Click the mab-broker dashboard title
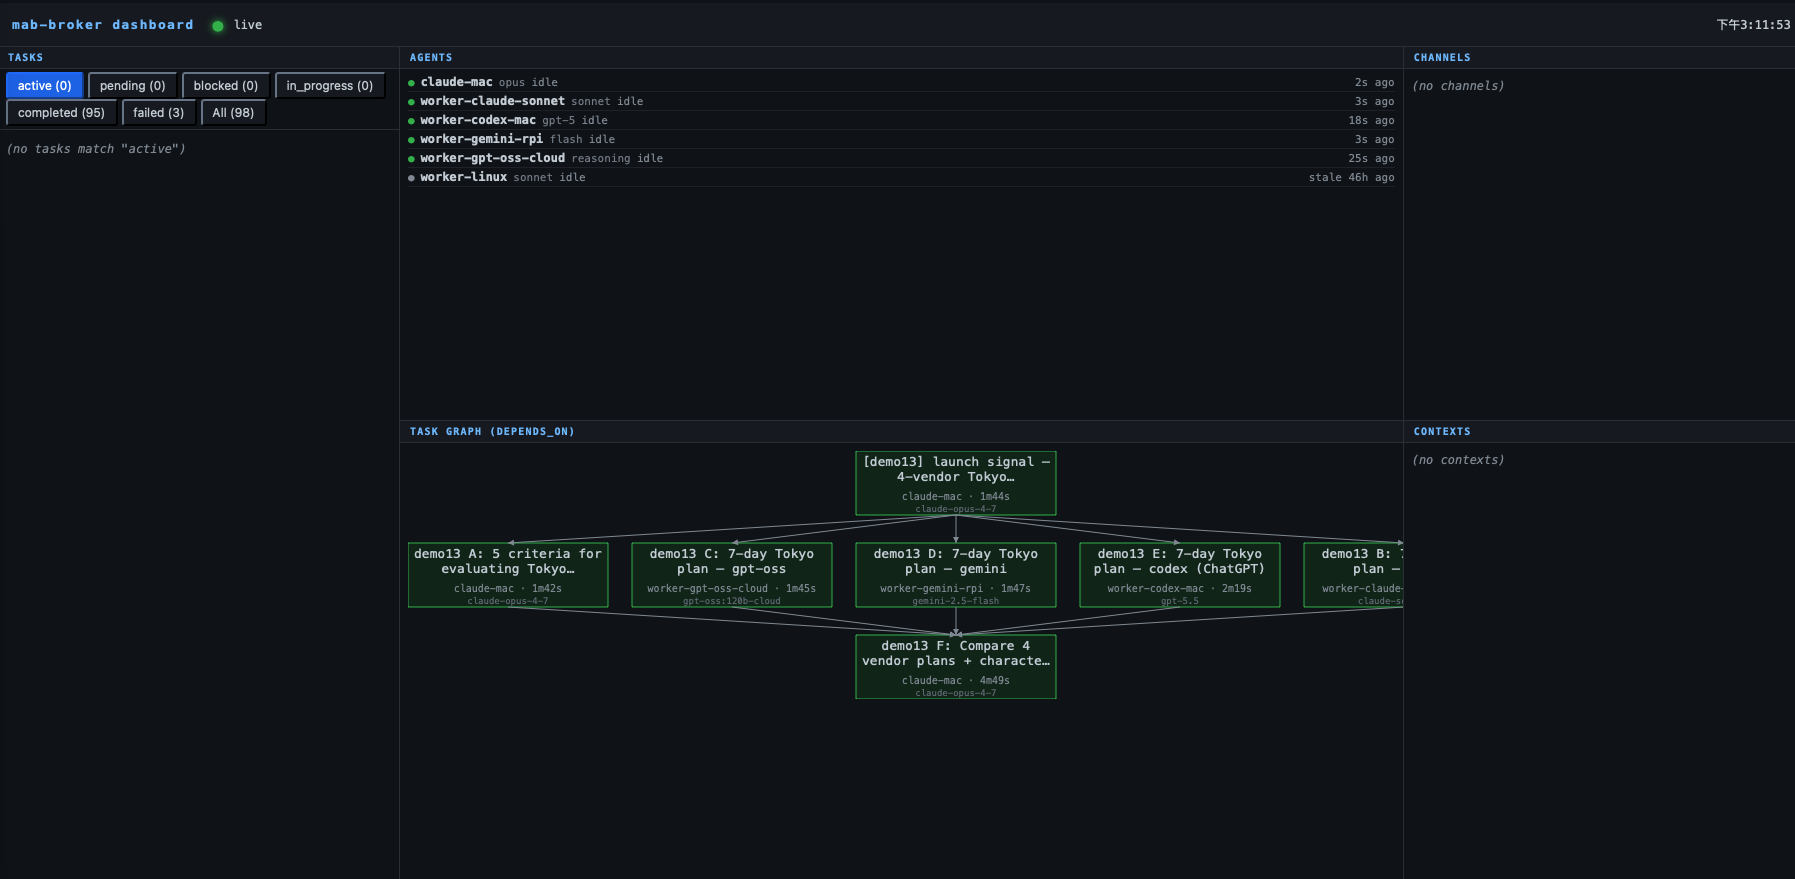 (x=103, y=25)
